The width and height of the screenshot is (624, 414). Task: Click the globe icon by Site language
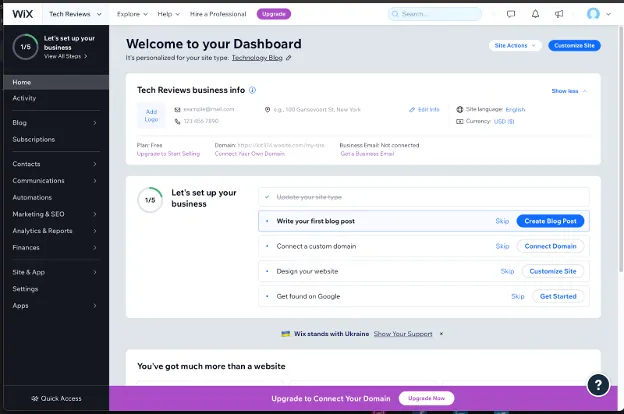[460, 109]
